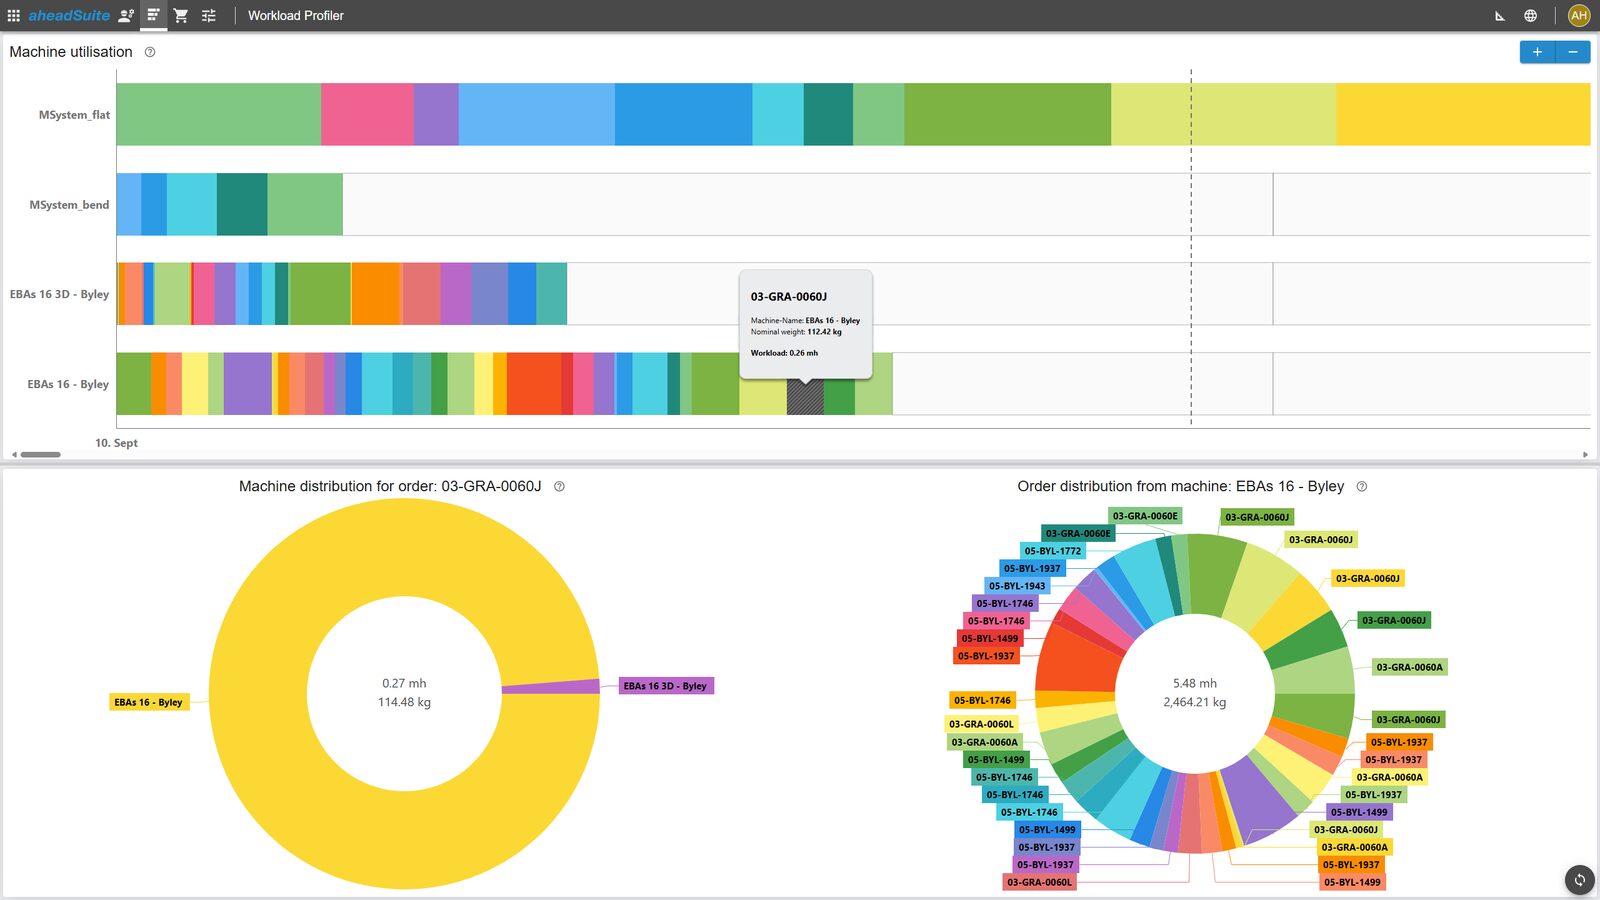The height and width of the screenshot is (900, 1600).
Task: Click the 5.48 mh value in the donut centre
Action: (1195, 684)
